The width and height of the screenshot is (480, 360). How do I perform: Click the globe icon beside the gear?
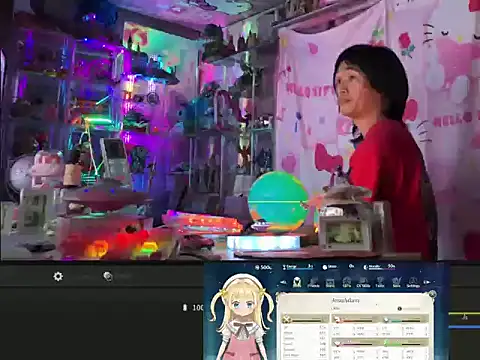(x=108, y=276)
